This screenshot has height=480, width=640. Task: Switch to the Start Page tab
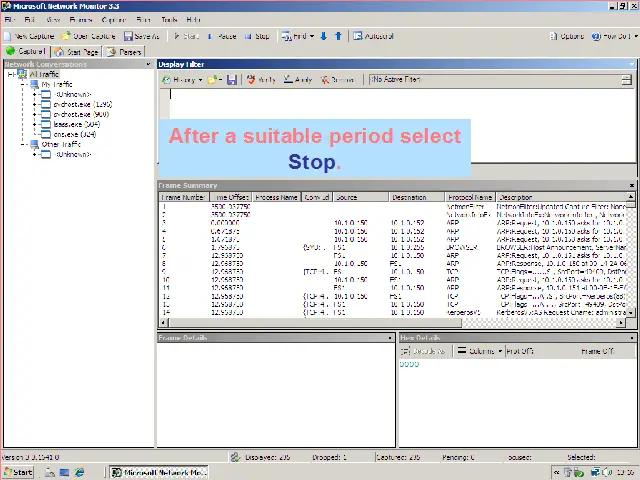coord(76,52)
